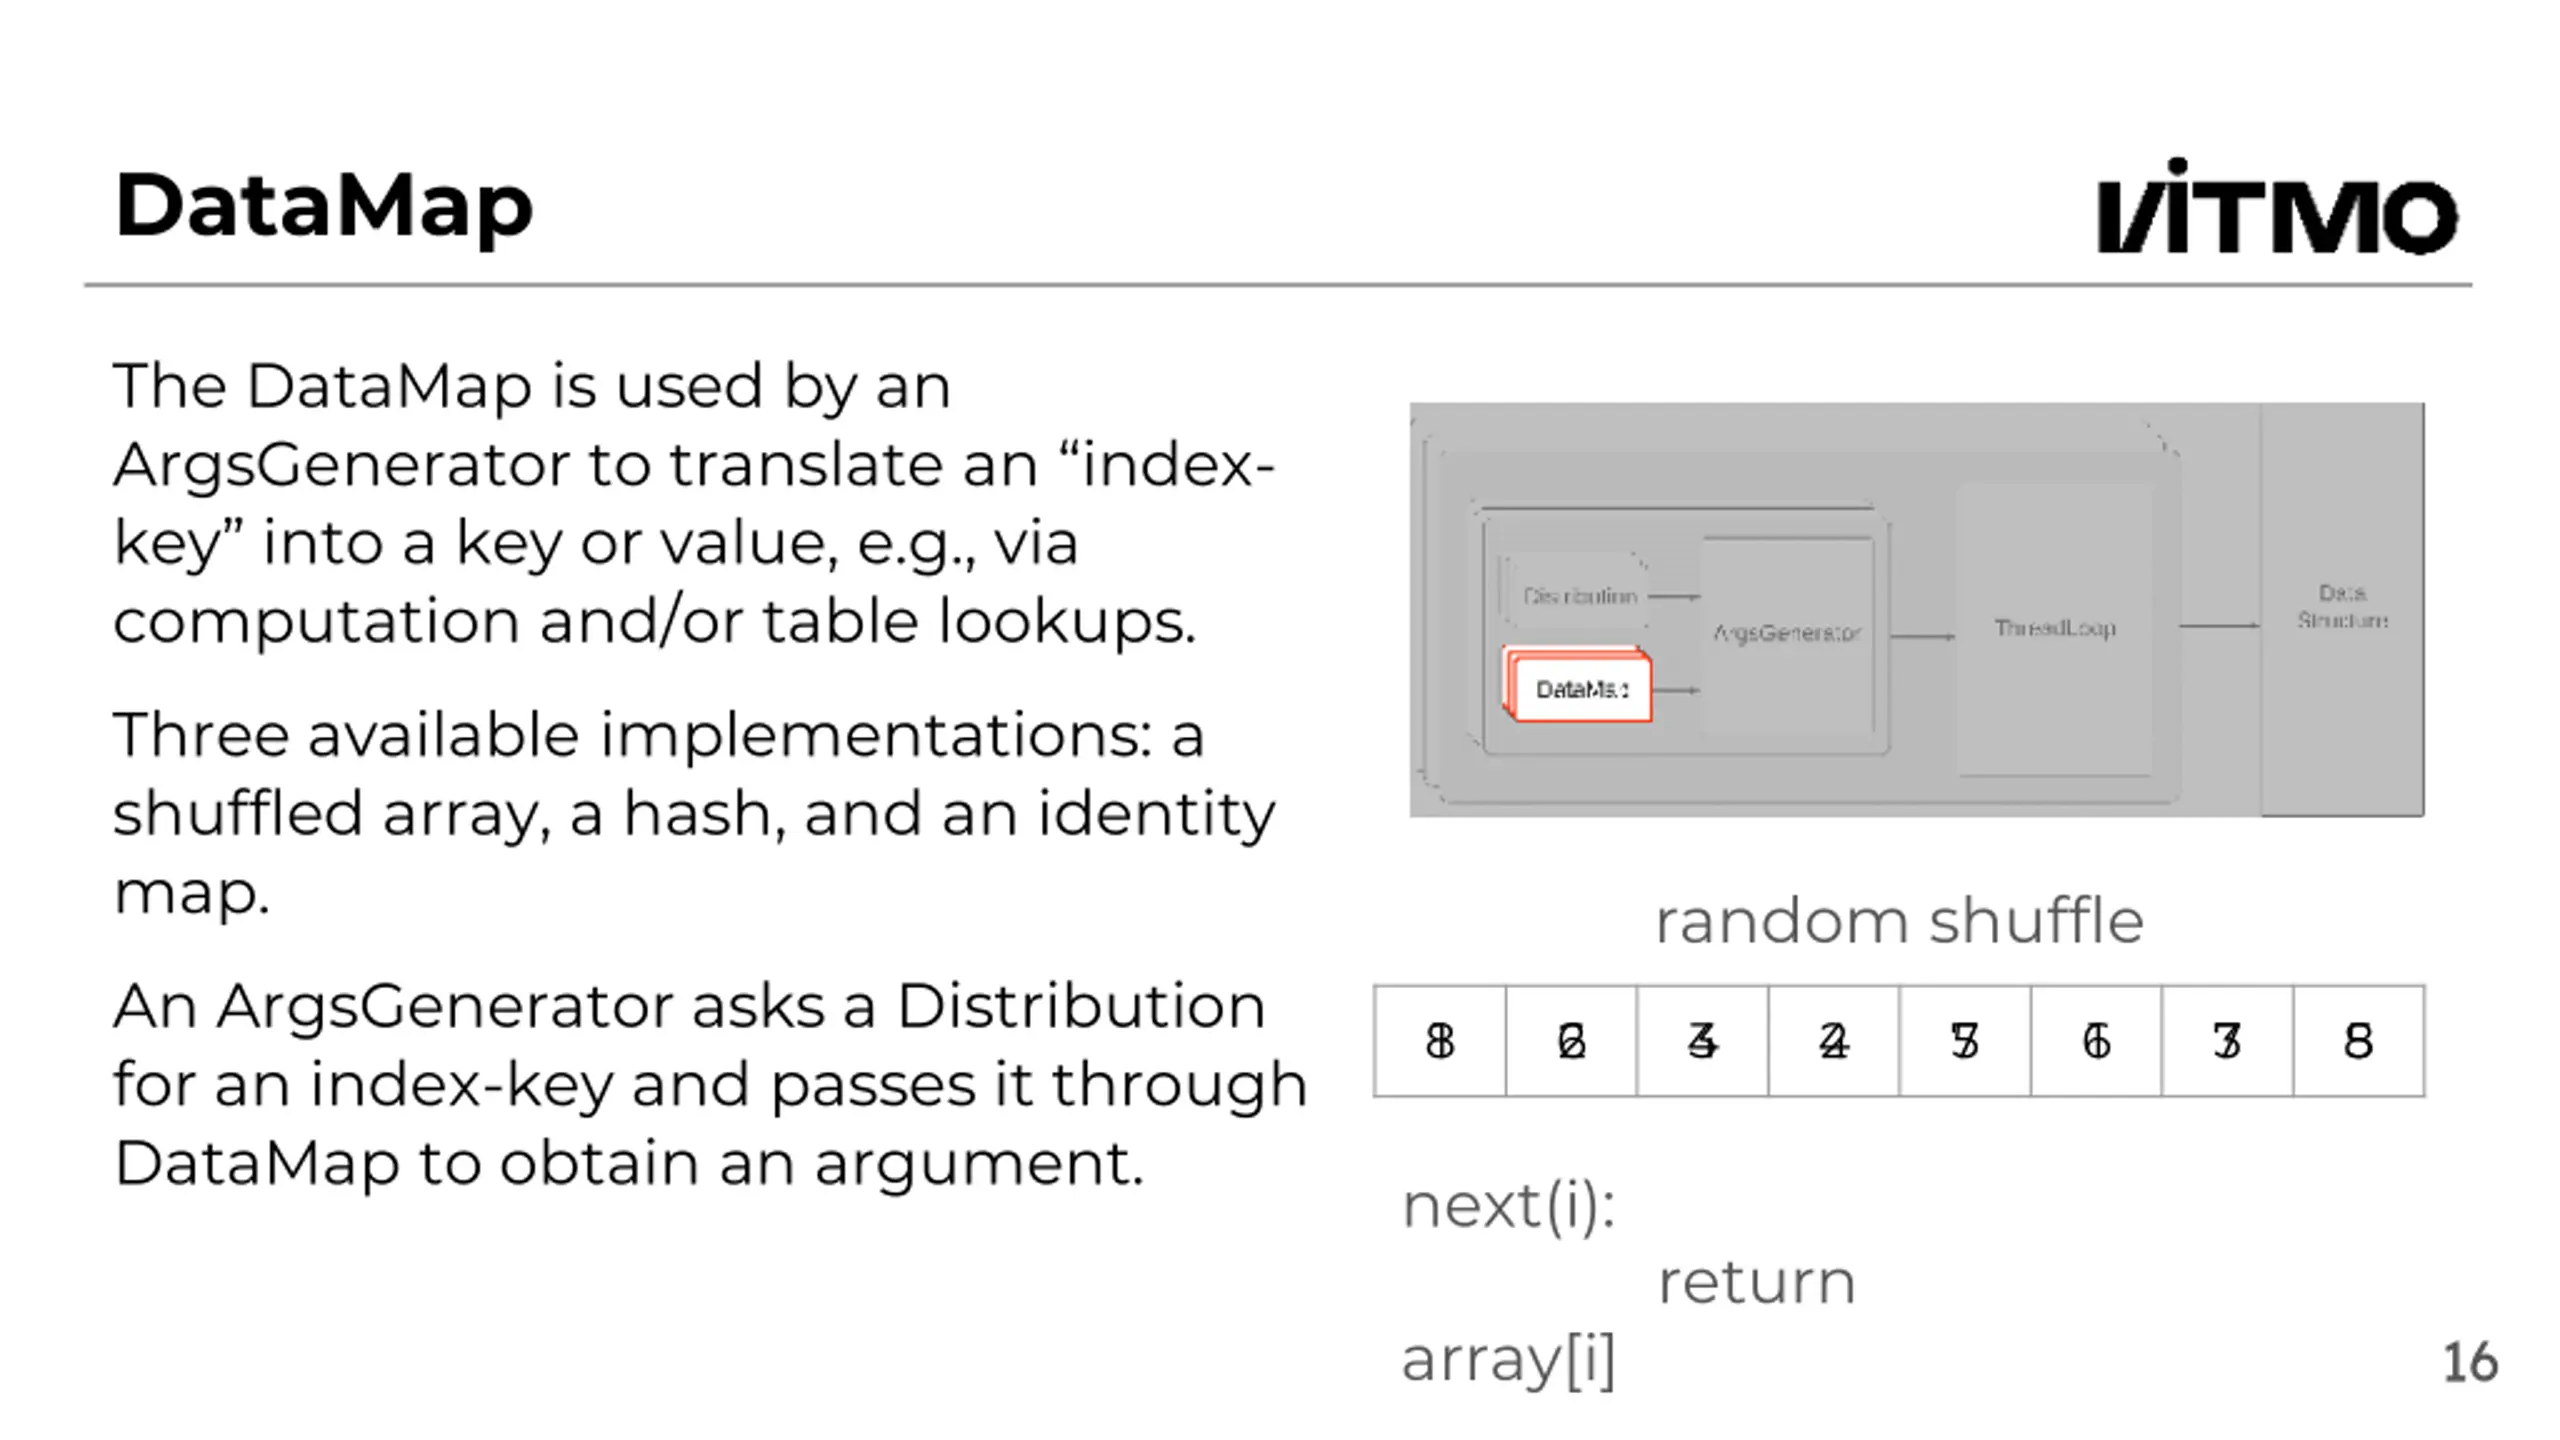Click the slide number 16
Viewport: 2560px width, 1440px height.
click(x=2470, y=1362)
